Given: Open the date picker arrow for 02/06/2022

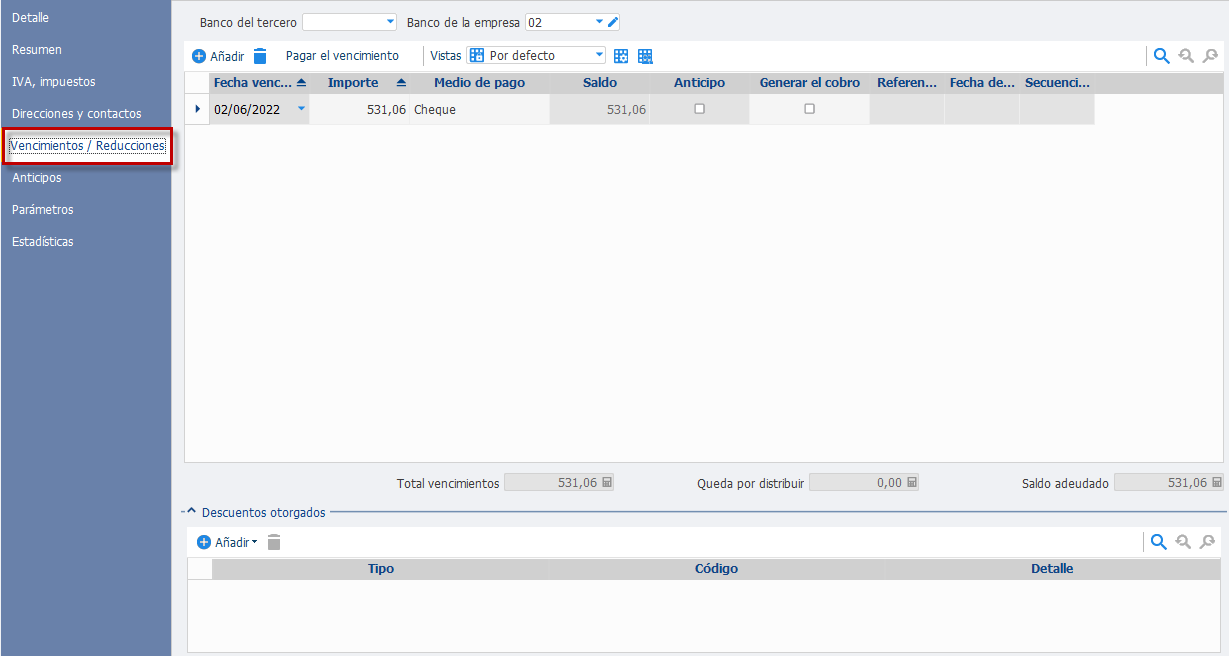Looking at the screenshot, I should [301, 109].
